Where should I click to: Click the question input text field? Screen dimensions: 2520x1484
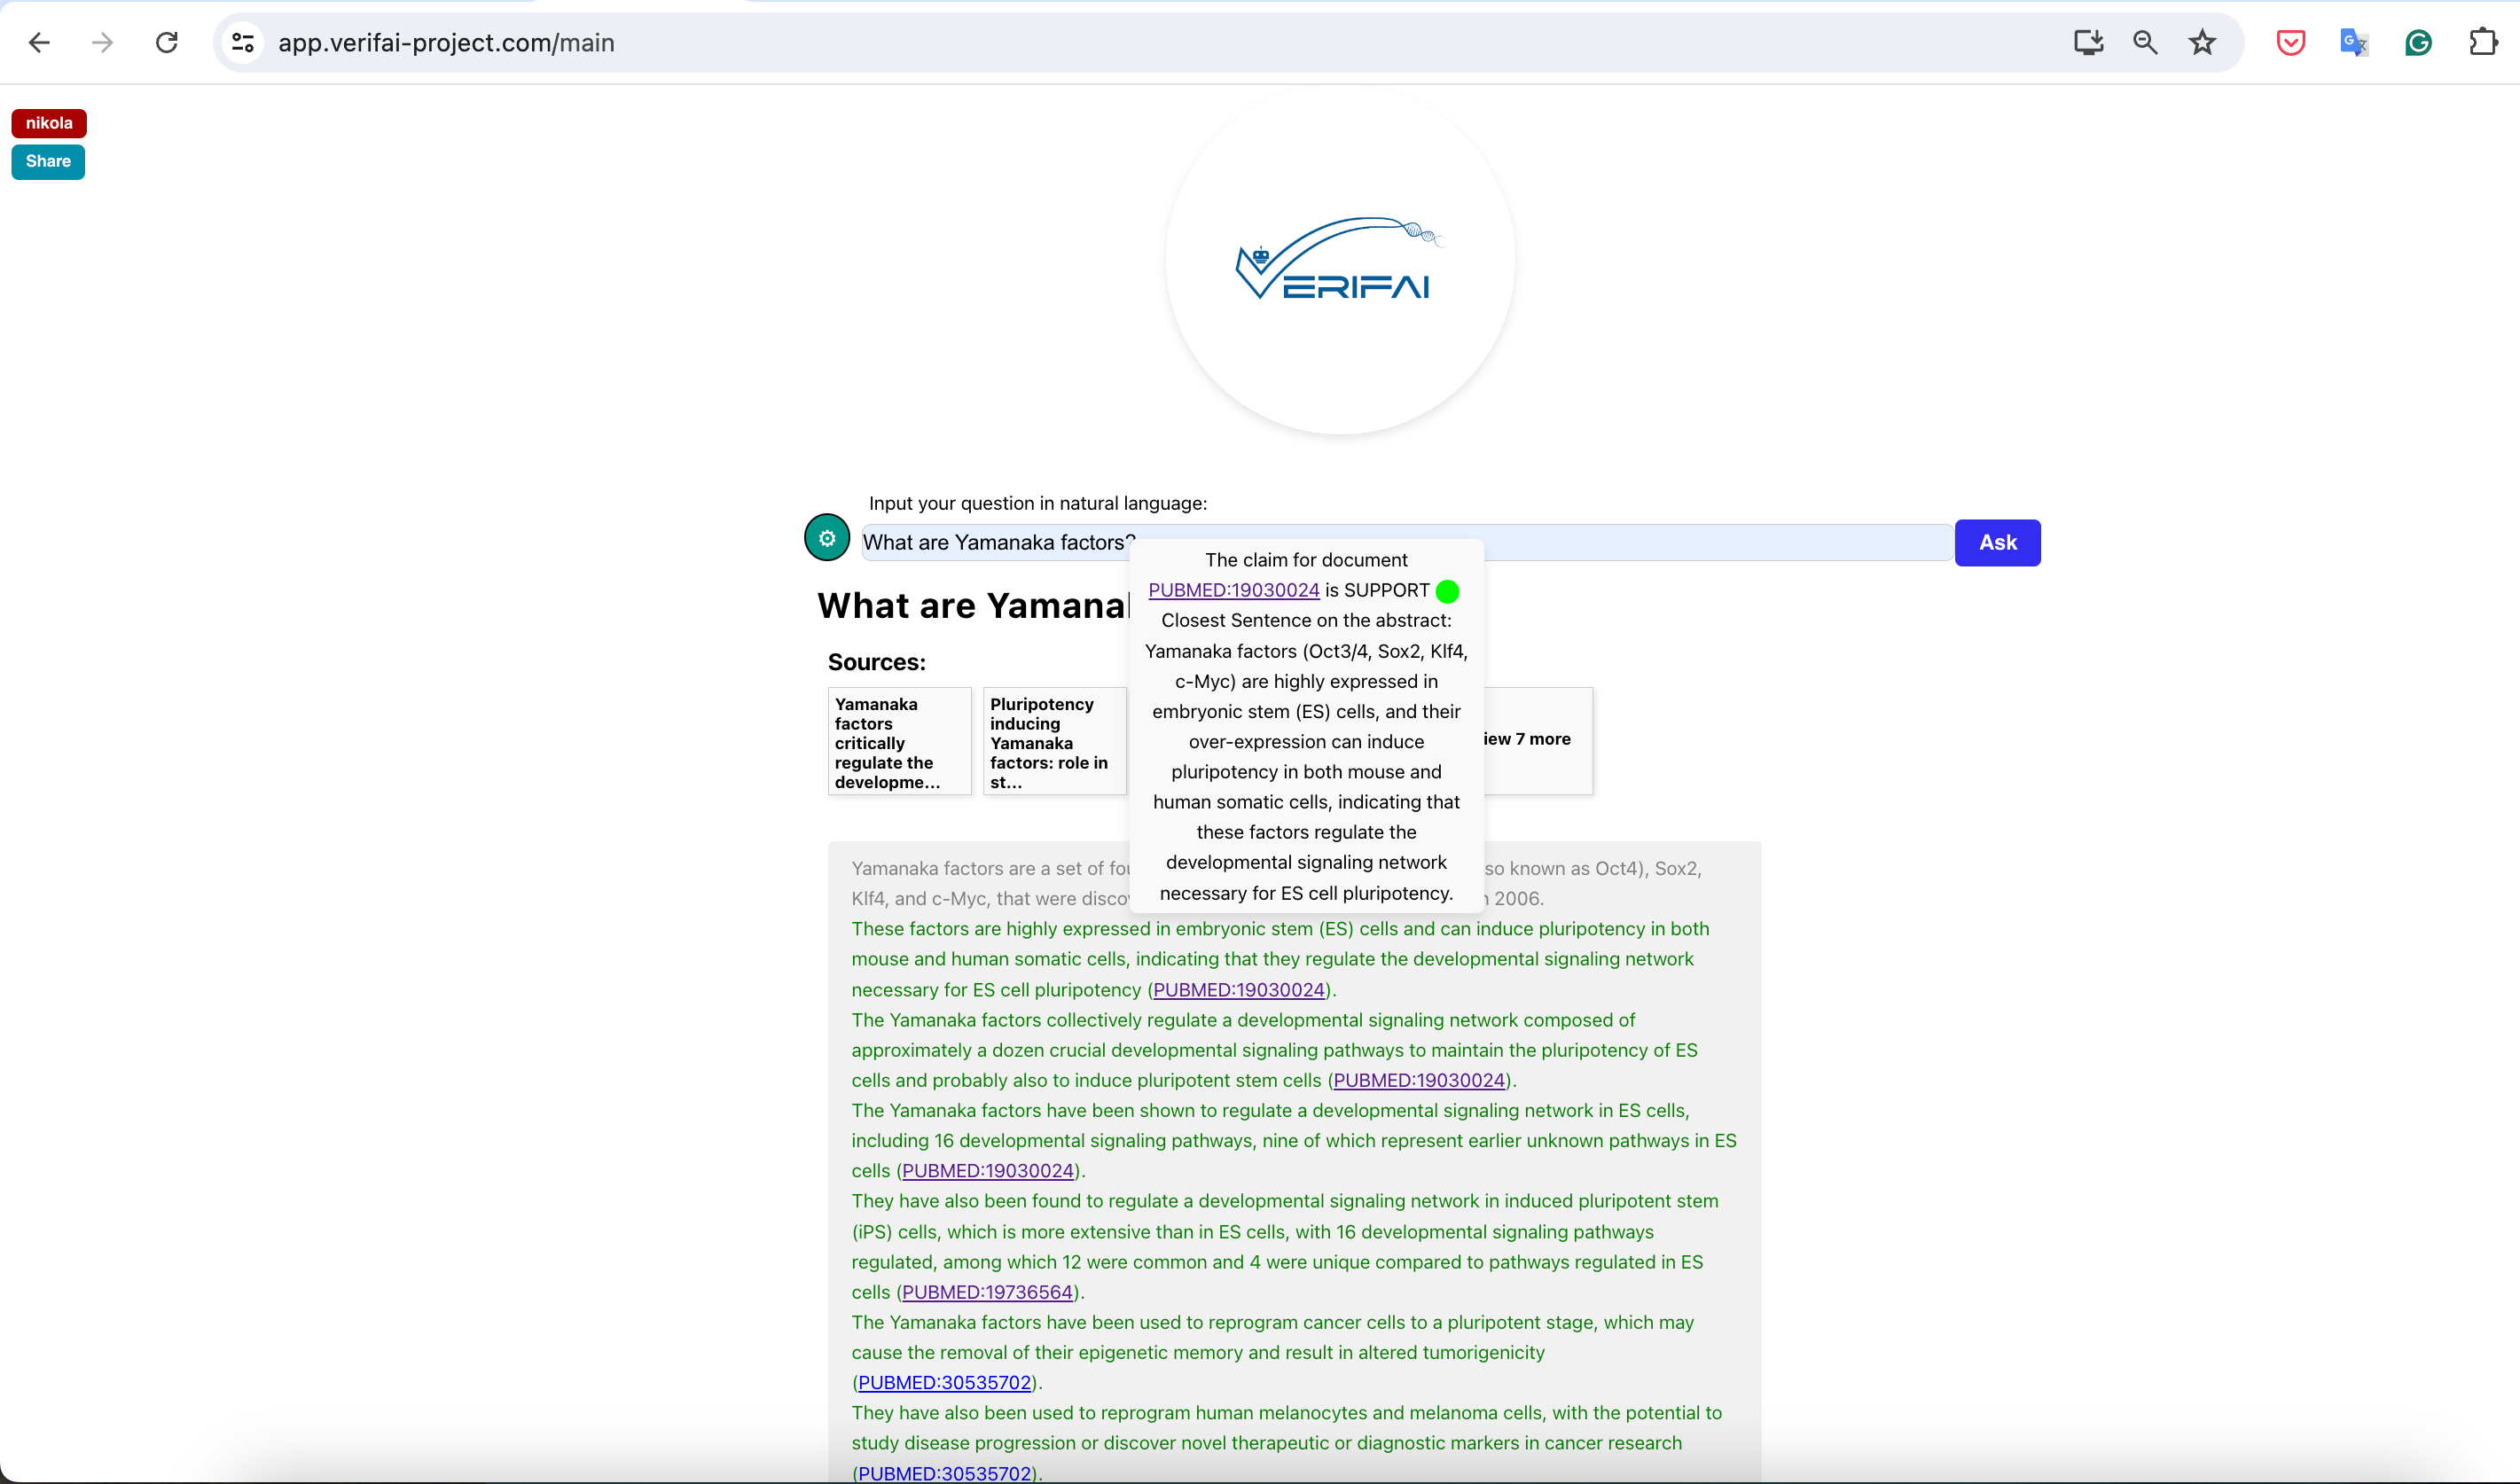point(1700,543)
